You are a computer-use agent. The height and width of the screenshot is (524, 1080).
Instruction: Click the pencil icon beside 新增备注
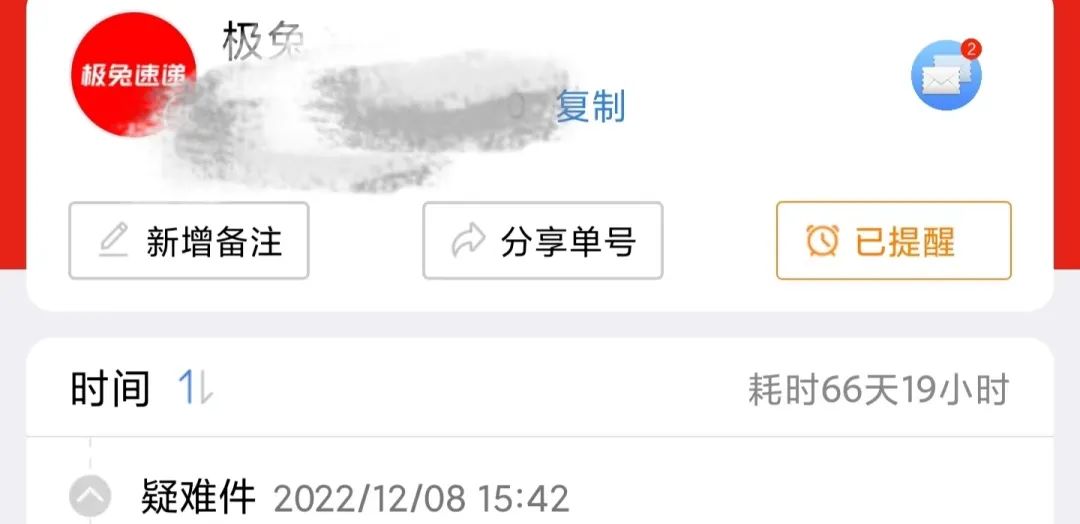(114, 241)
